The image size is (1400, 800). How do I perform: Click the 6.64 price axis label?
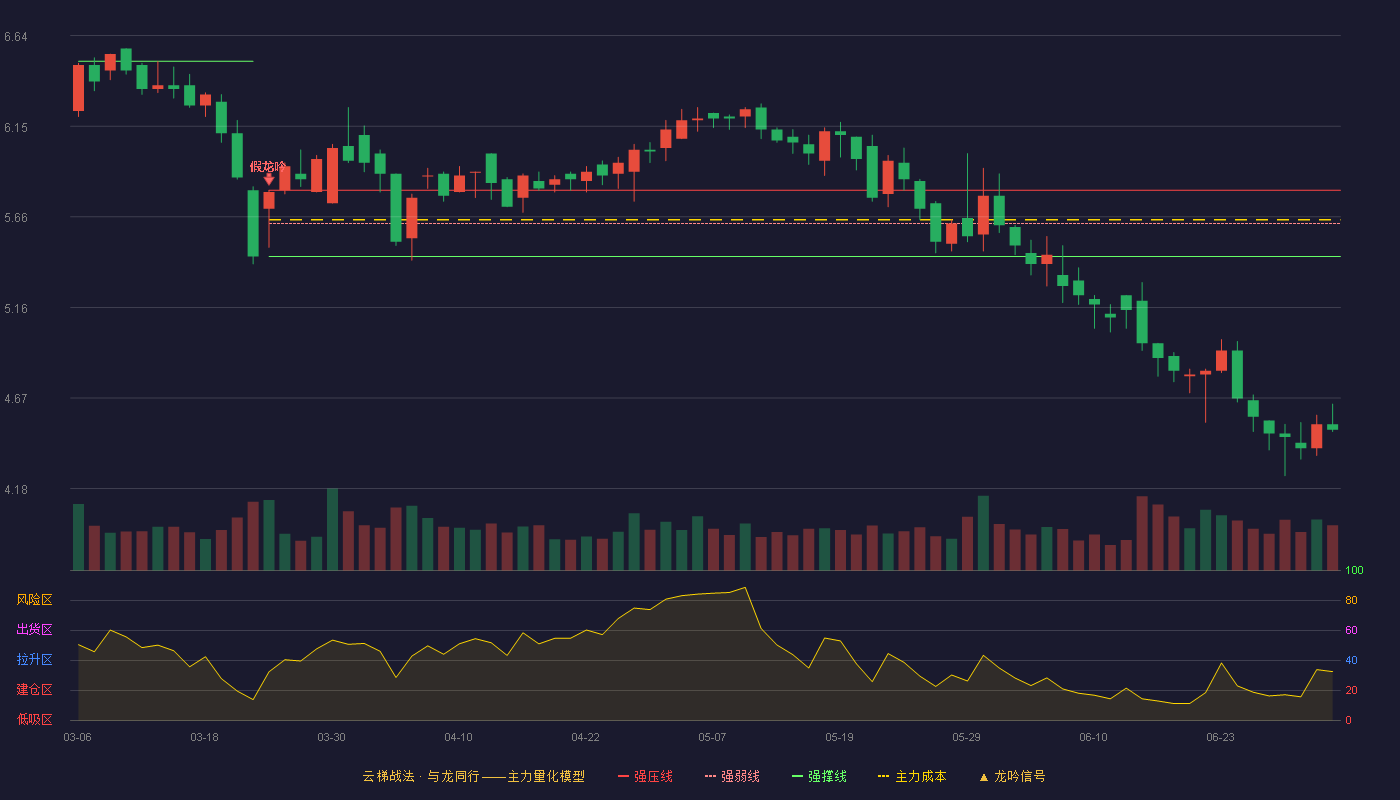[16, 37]
